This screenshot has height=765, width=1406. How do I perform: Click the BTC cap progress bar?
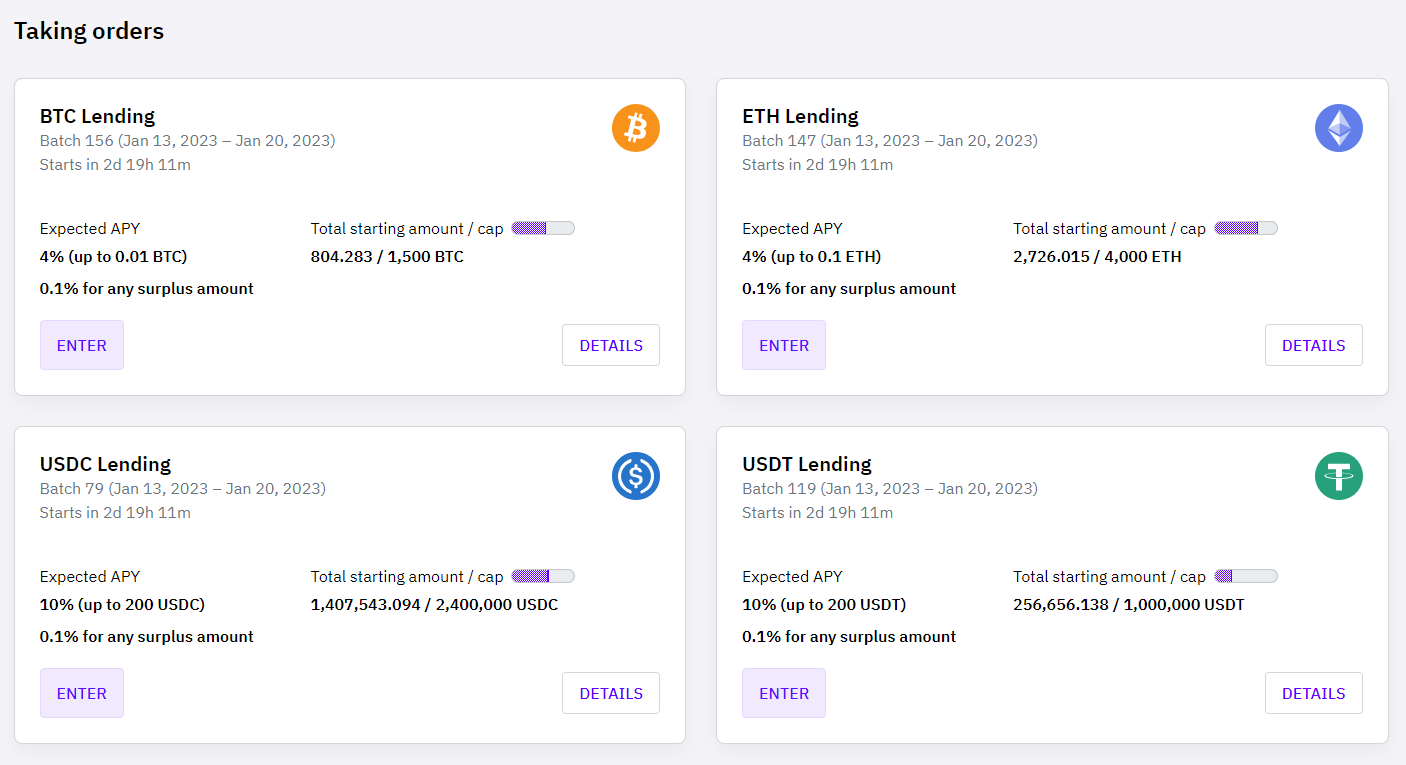click(x=542, y=227)
